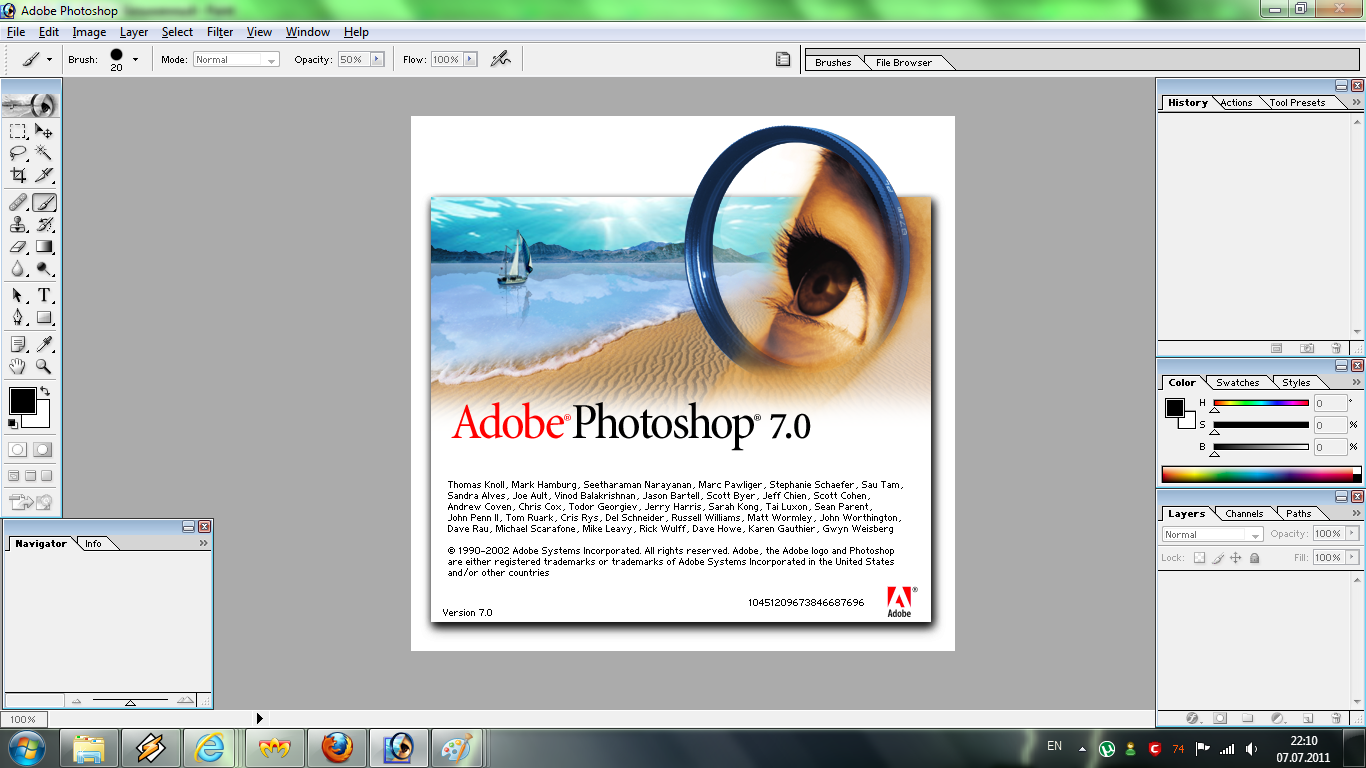
Task: Select the Healing Brush tool
Action: pyautogui.click(x=18, y=202)
